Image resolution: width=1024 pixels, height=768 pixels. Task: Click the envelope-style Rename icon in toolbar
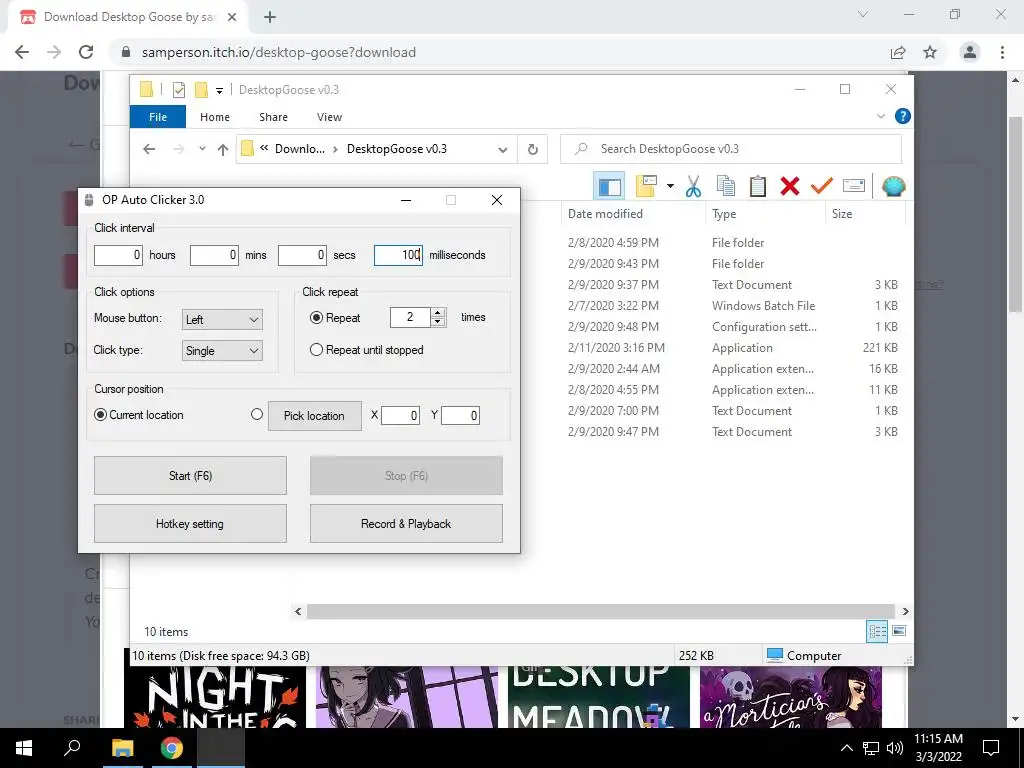click(854, 186)
